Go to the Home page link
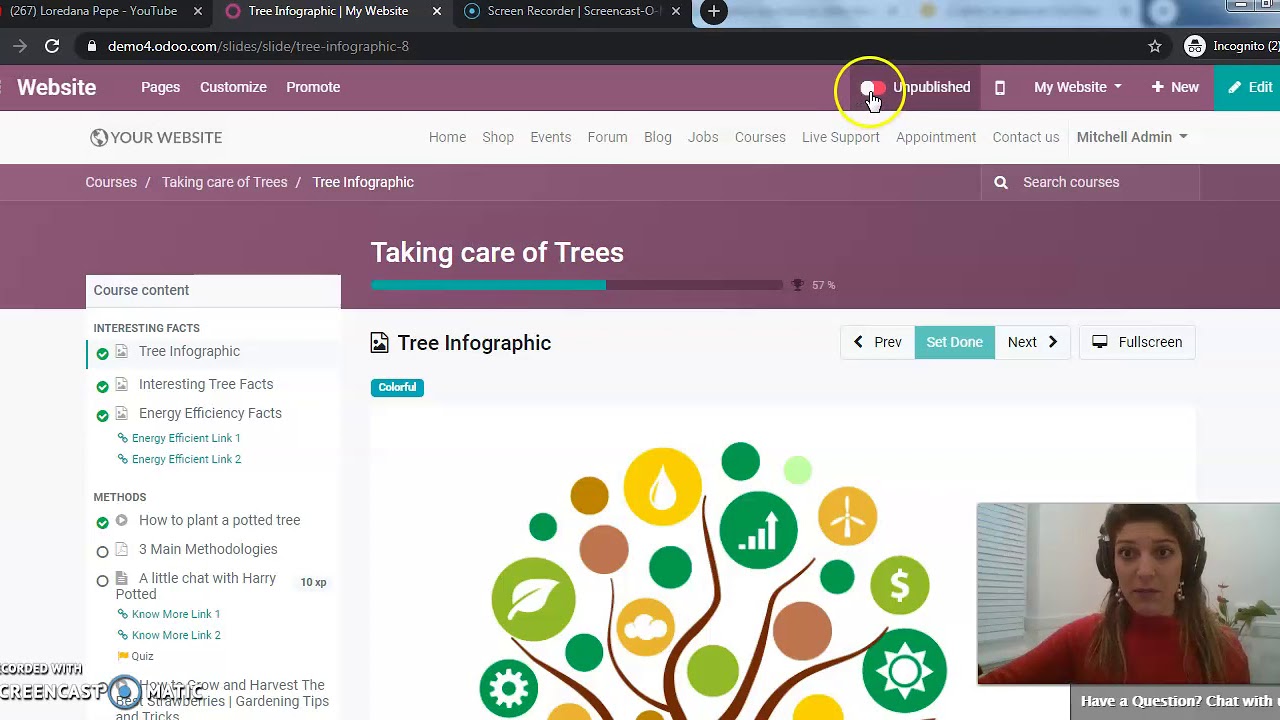 447,137
